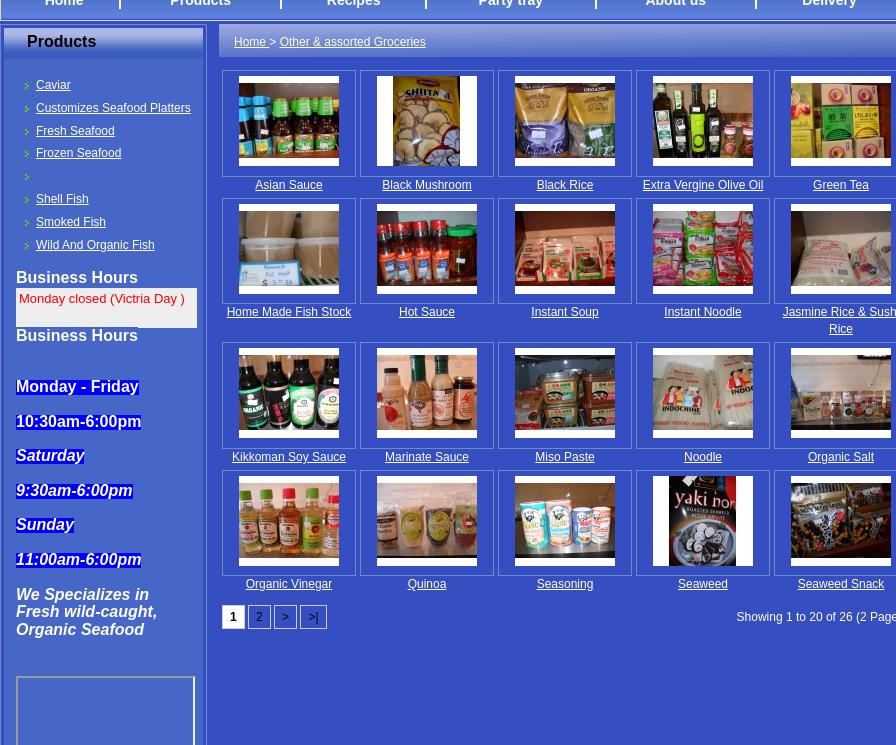The height and width of the screenshot is (745, 896).
Task: View the Kikkoman Soy Sauce product image
Action: point(289,393)
